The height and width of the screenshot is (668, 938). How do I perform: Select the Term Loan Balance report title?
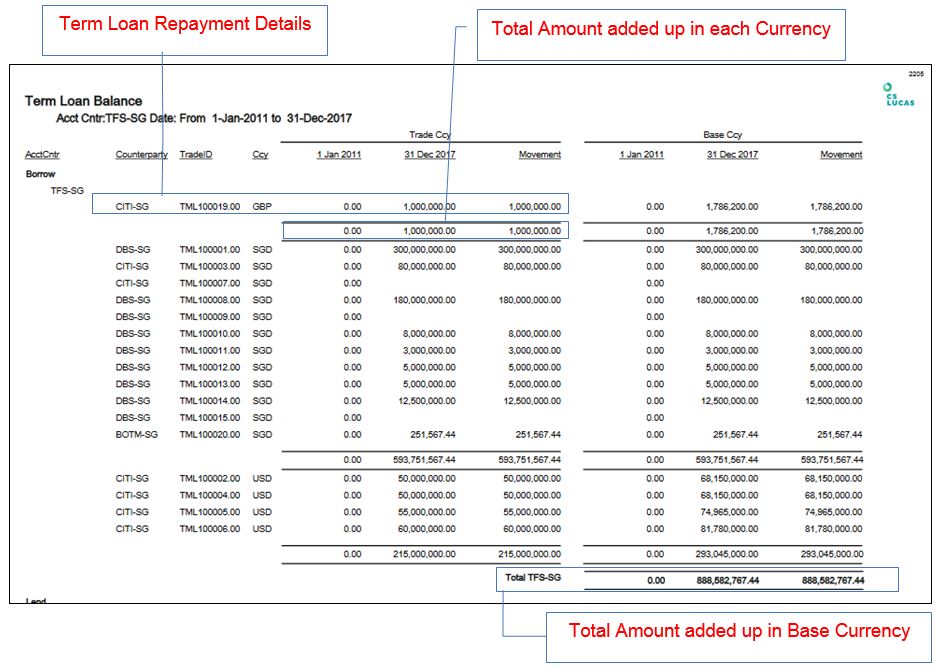83,101
